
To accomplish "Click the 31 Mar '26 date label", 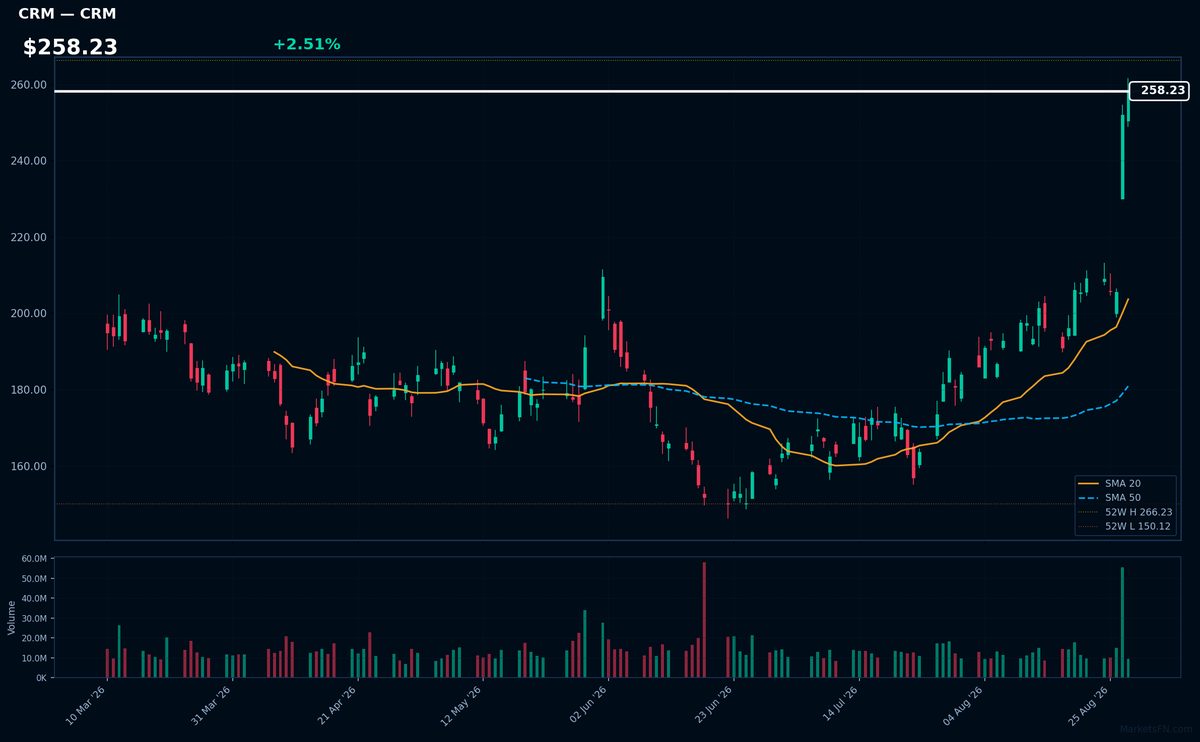I will (209, 706).
